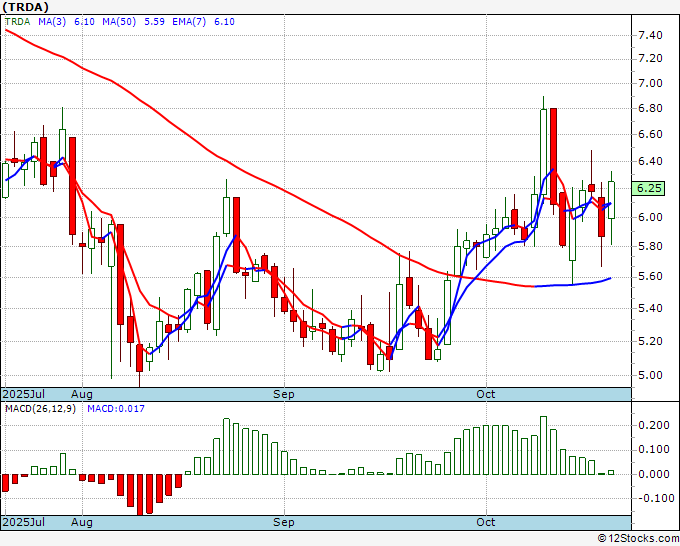Viewport: 680px width, 546px height.
Task: Click the green 6.25 current price tag
Action: pyautogui.click(x=648, y=189)
